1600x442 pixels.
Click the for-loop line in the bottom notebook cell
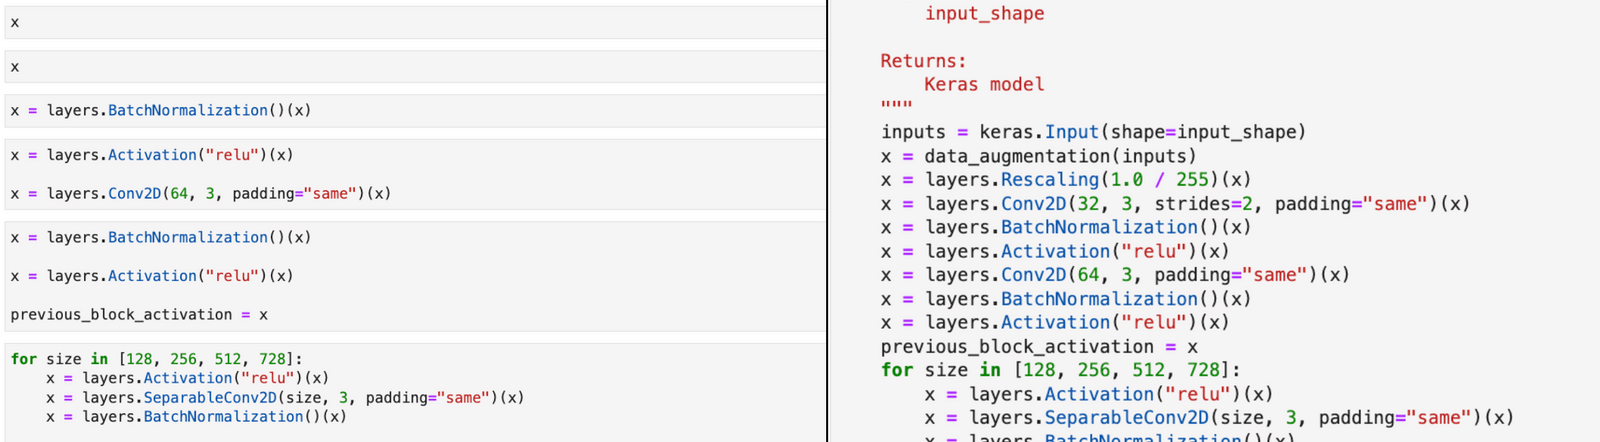coord(156,359)
